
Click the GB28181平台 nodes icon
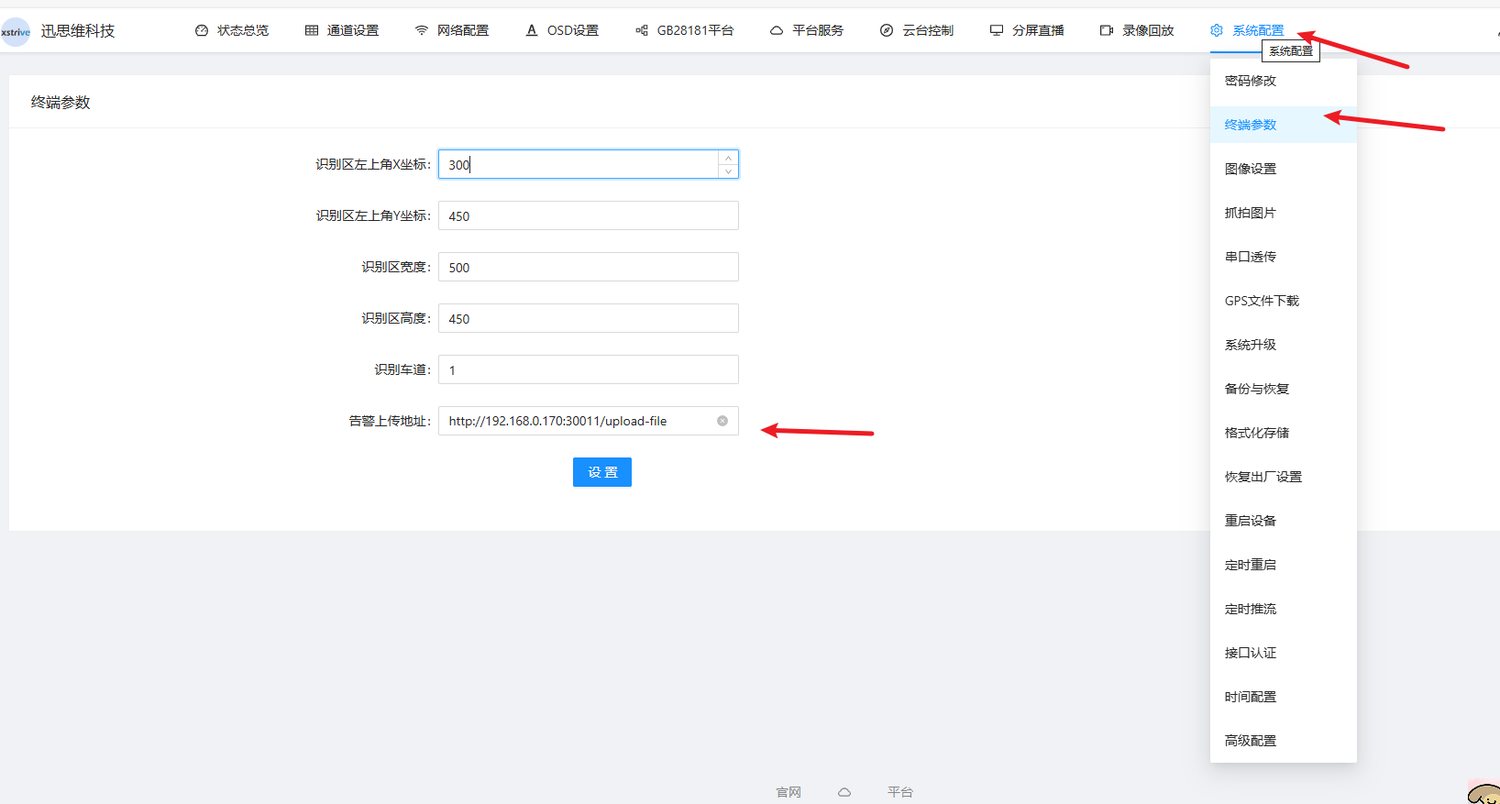[x=642, y=31]
